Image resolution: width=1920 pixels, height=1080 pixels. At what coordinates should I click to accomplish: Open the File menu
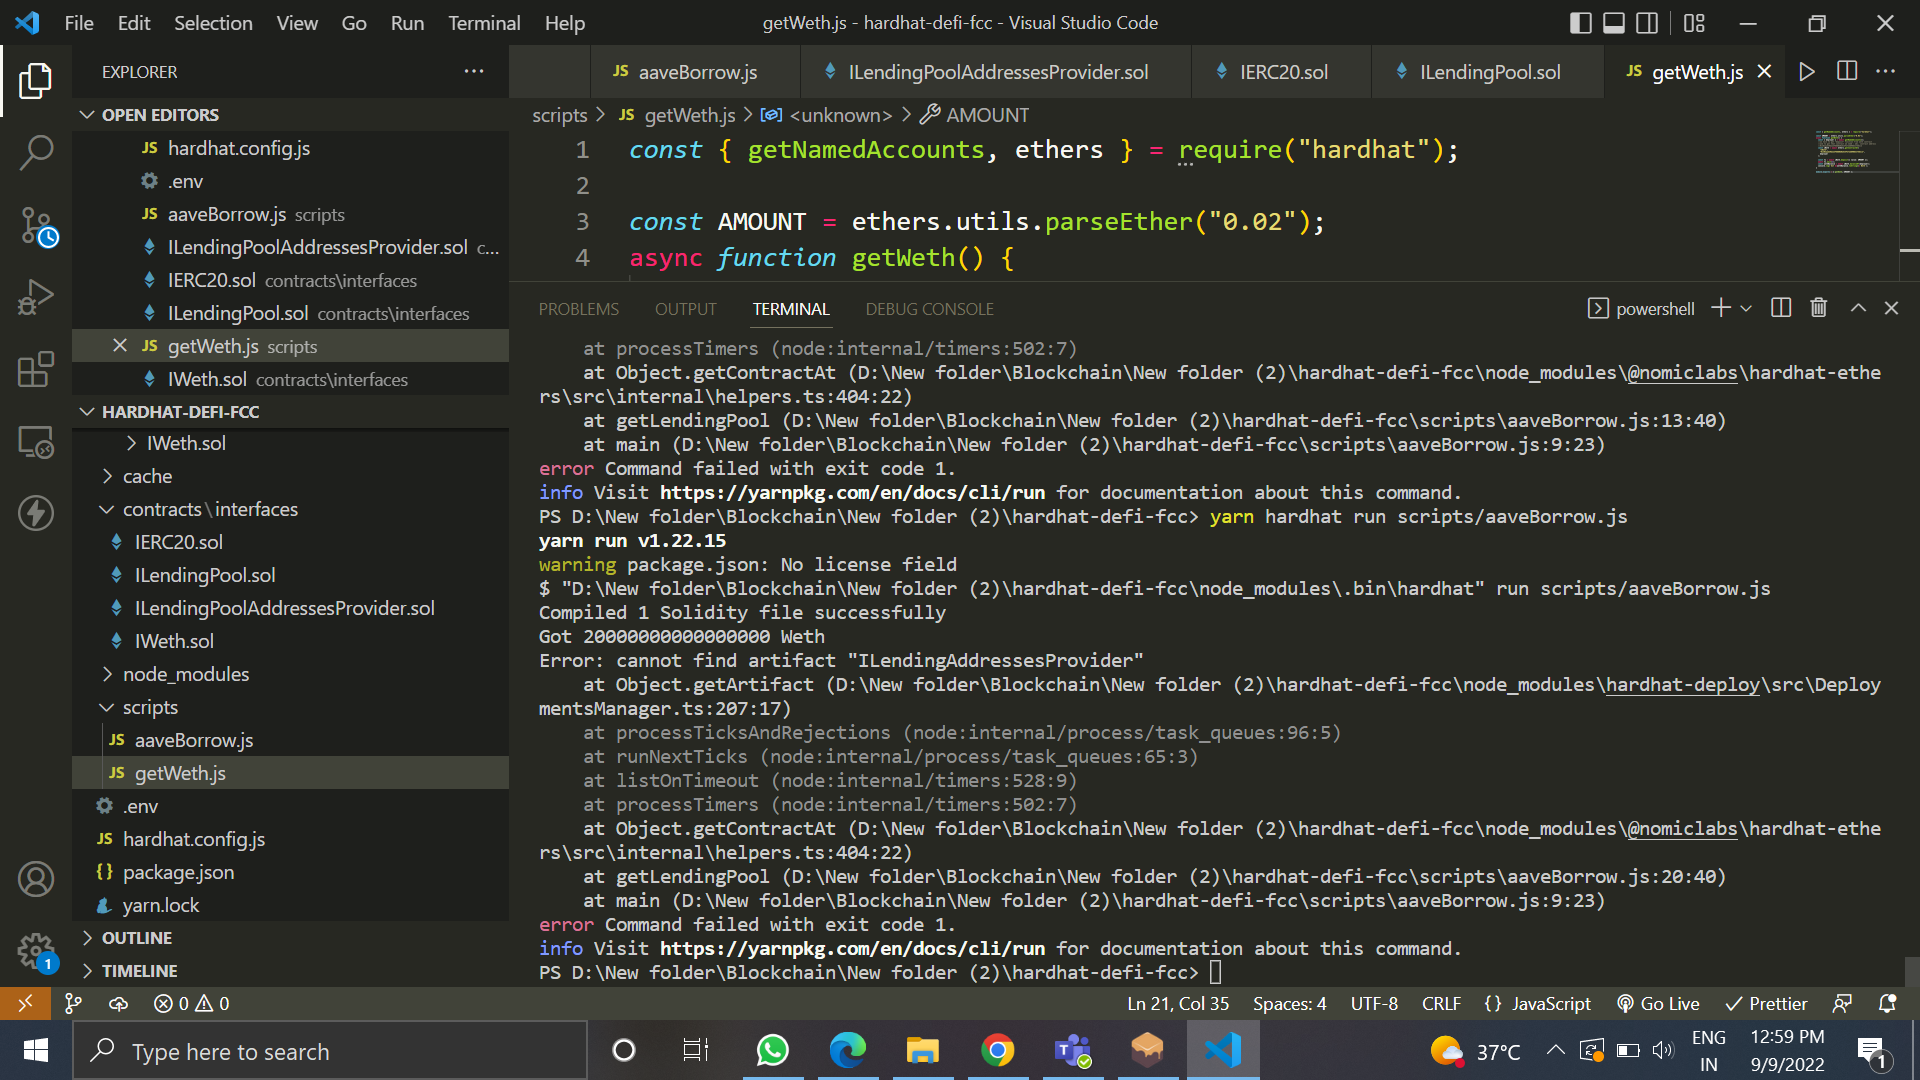[79, 23]
